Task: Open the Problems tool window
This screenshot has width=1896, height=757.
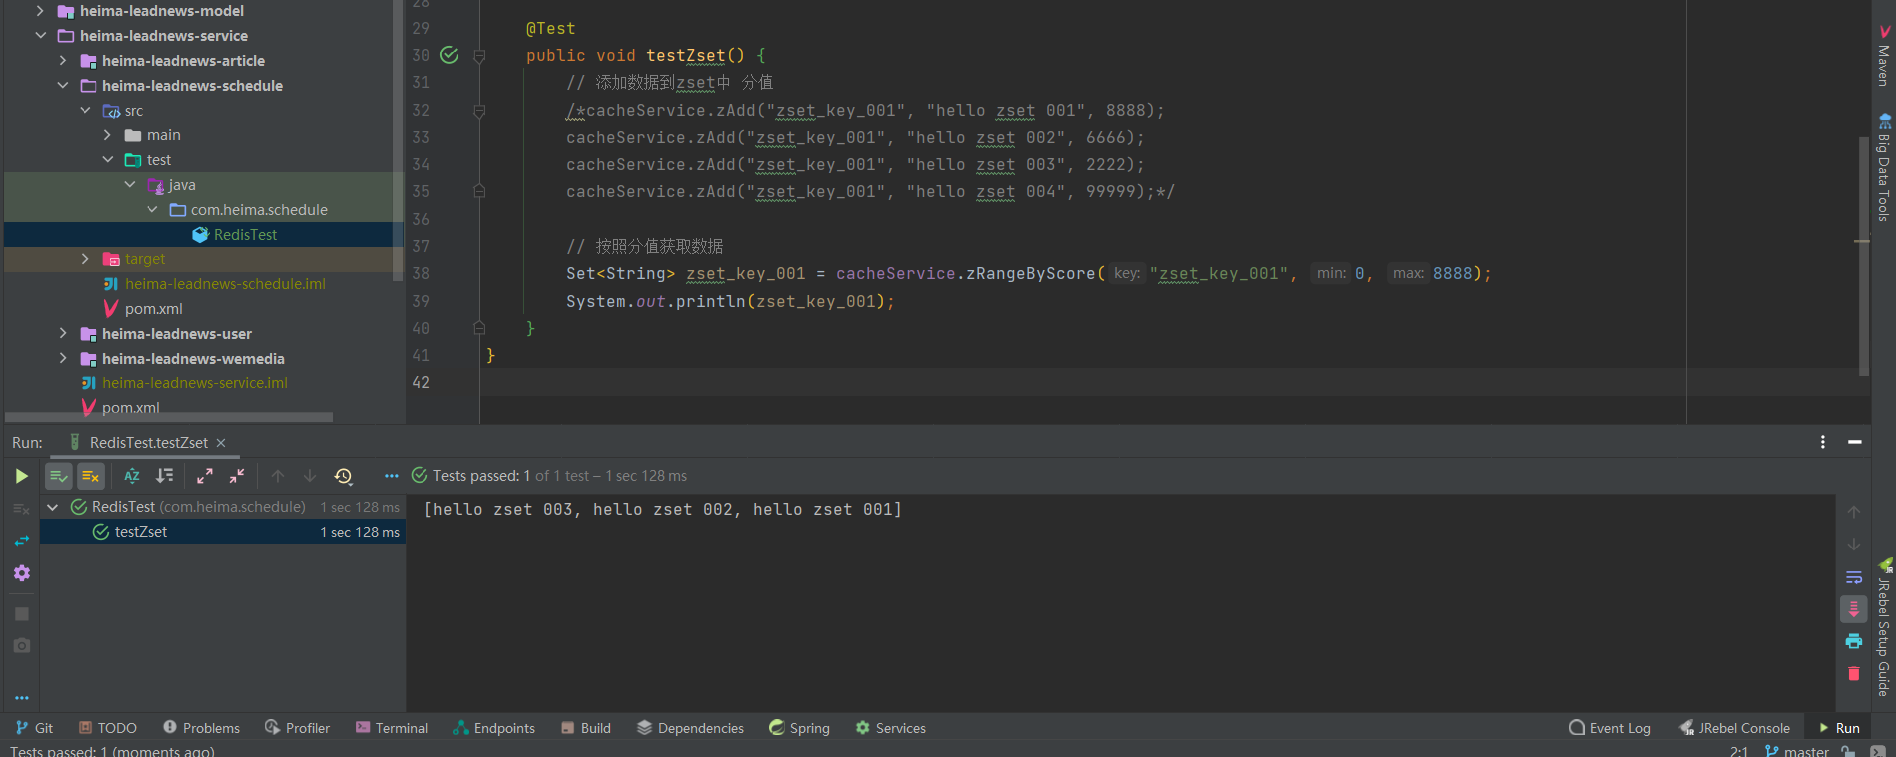Action: (201, 728)
